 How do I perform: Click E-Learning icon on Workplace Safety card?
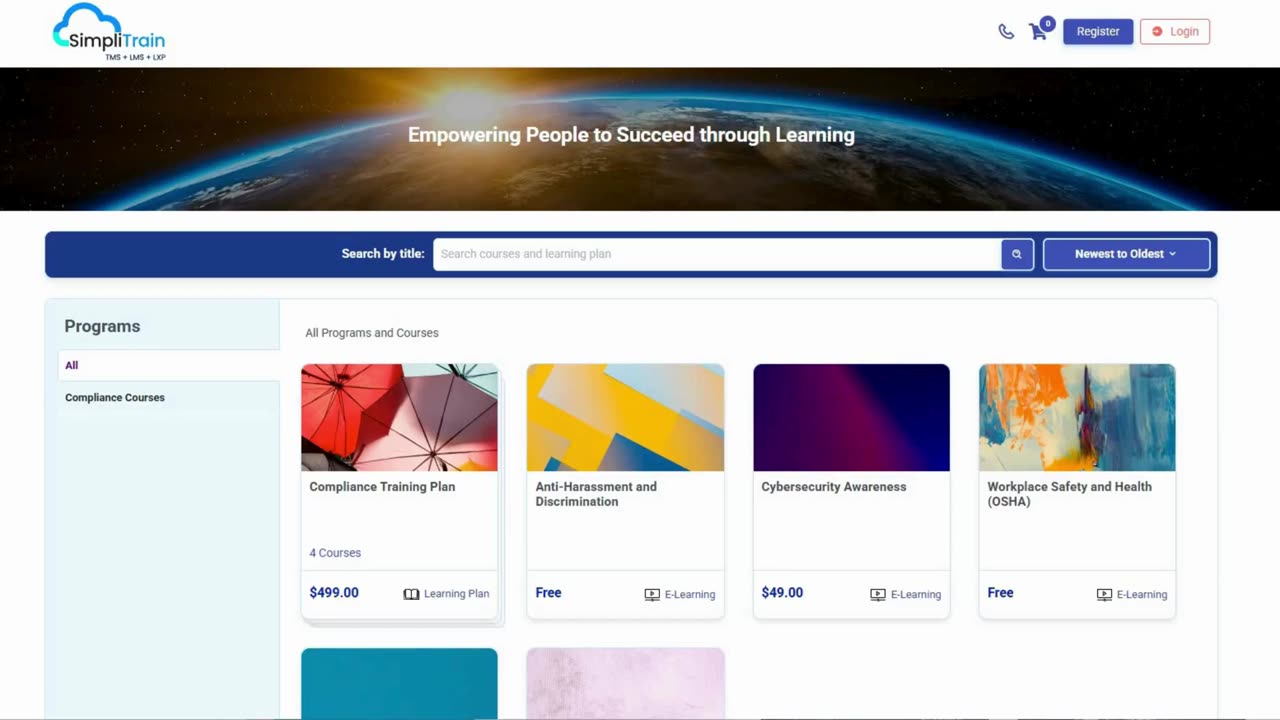[1104, 594]
